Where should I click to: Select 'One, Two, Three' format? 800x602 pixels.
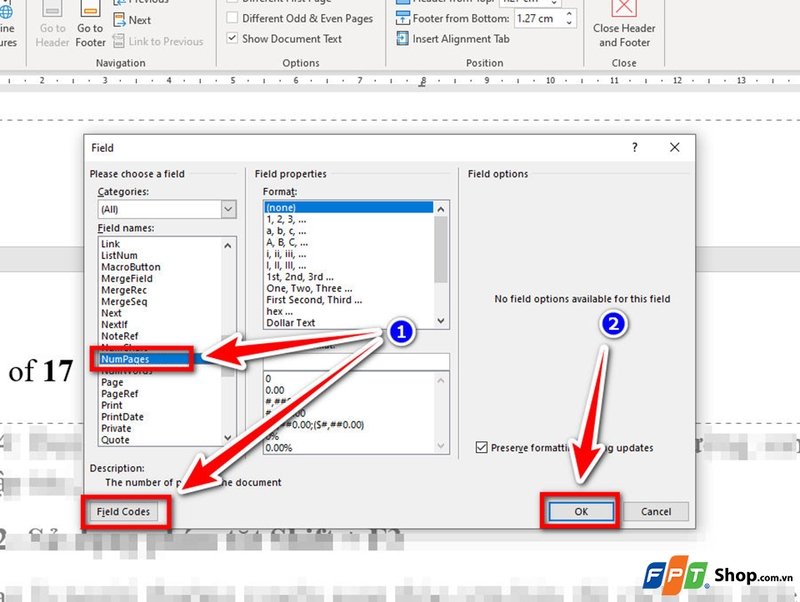pos(313,288)
